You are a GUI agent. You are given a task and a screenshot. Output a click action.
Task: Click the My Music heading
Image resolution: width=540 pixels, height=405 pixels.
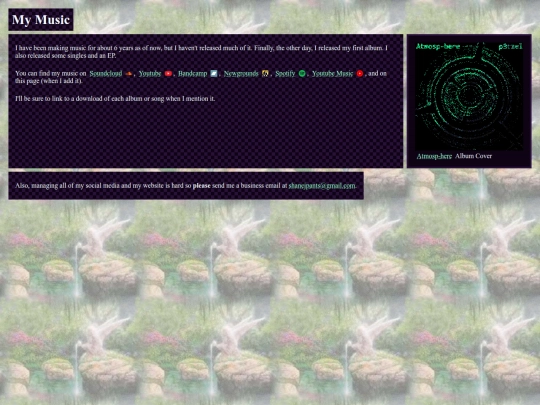[41, 20]
